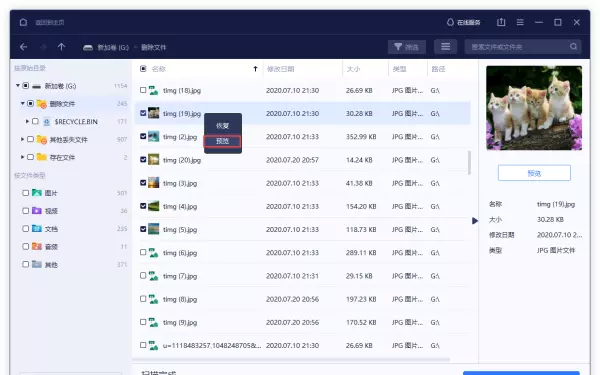Click the 其他 other-files category icon
600x375 pixels.
(37, 264)
